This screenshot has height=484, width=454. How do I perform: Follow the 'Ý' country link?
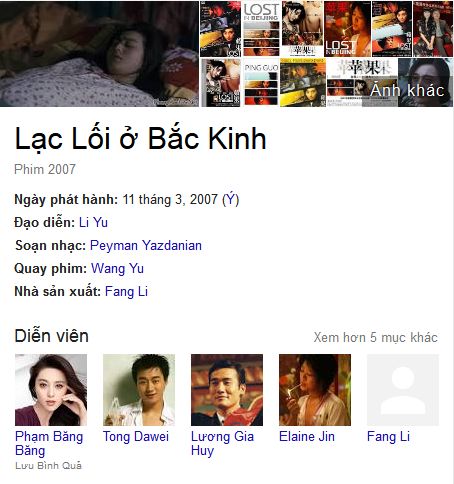231,200
